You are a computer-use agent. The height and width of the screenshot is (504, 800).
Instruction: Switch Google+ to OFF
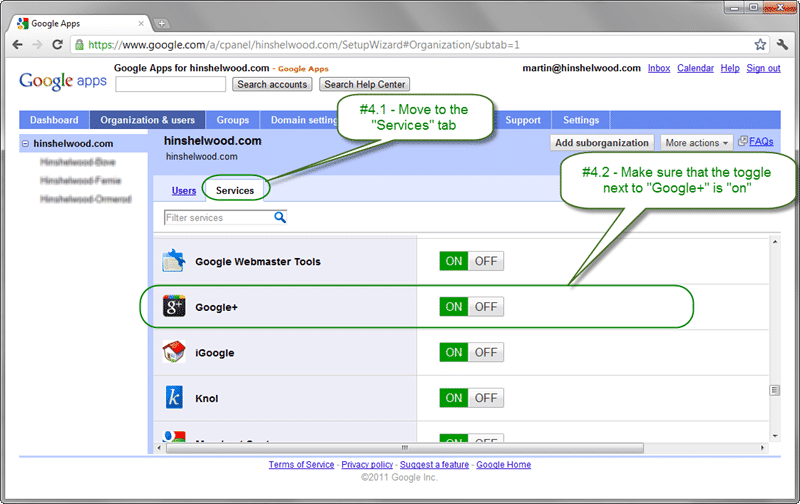(486, 307)
